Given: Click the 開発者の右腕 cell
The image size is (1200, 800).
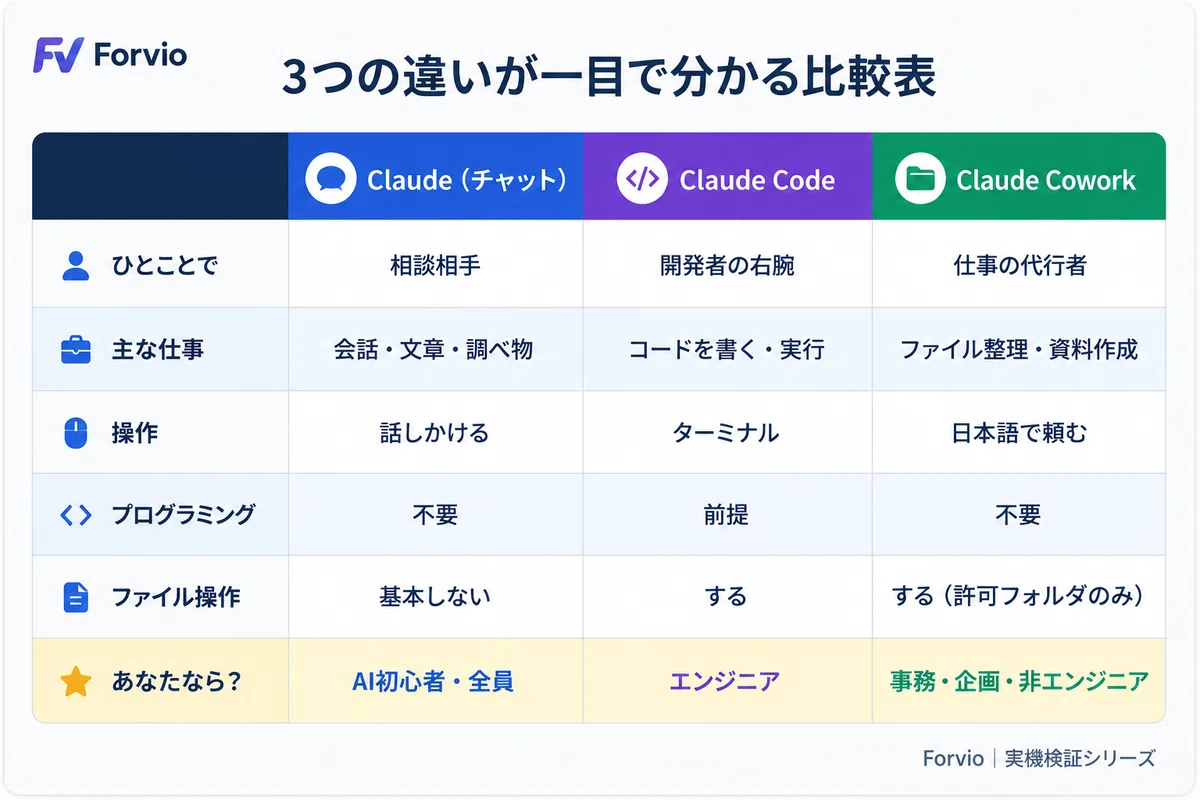Looking at the screenshot, I should (728, 265).
